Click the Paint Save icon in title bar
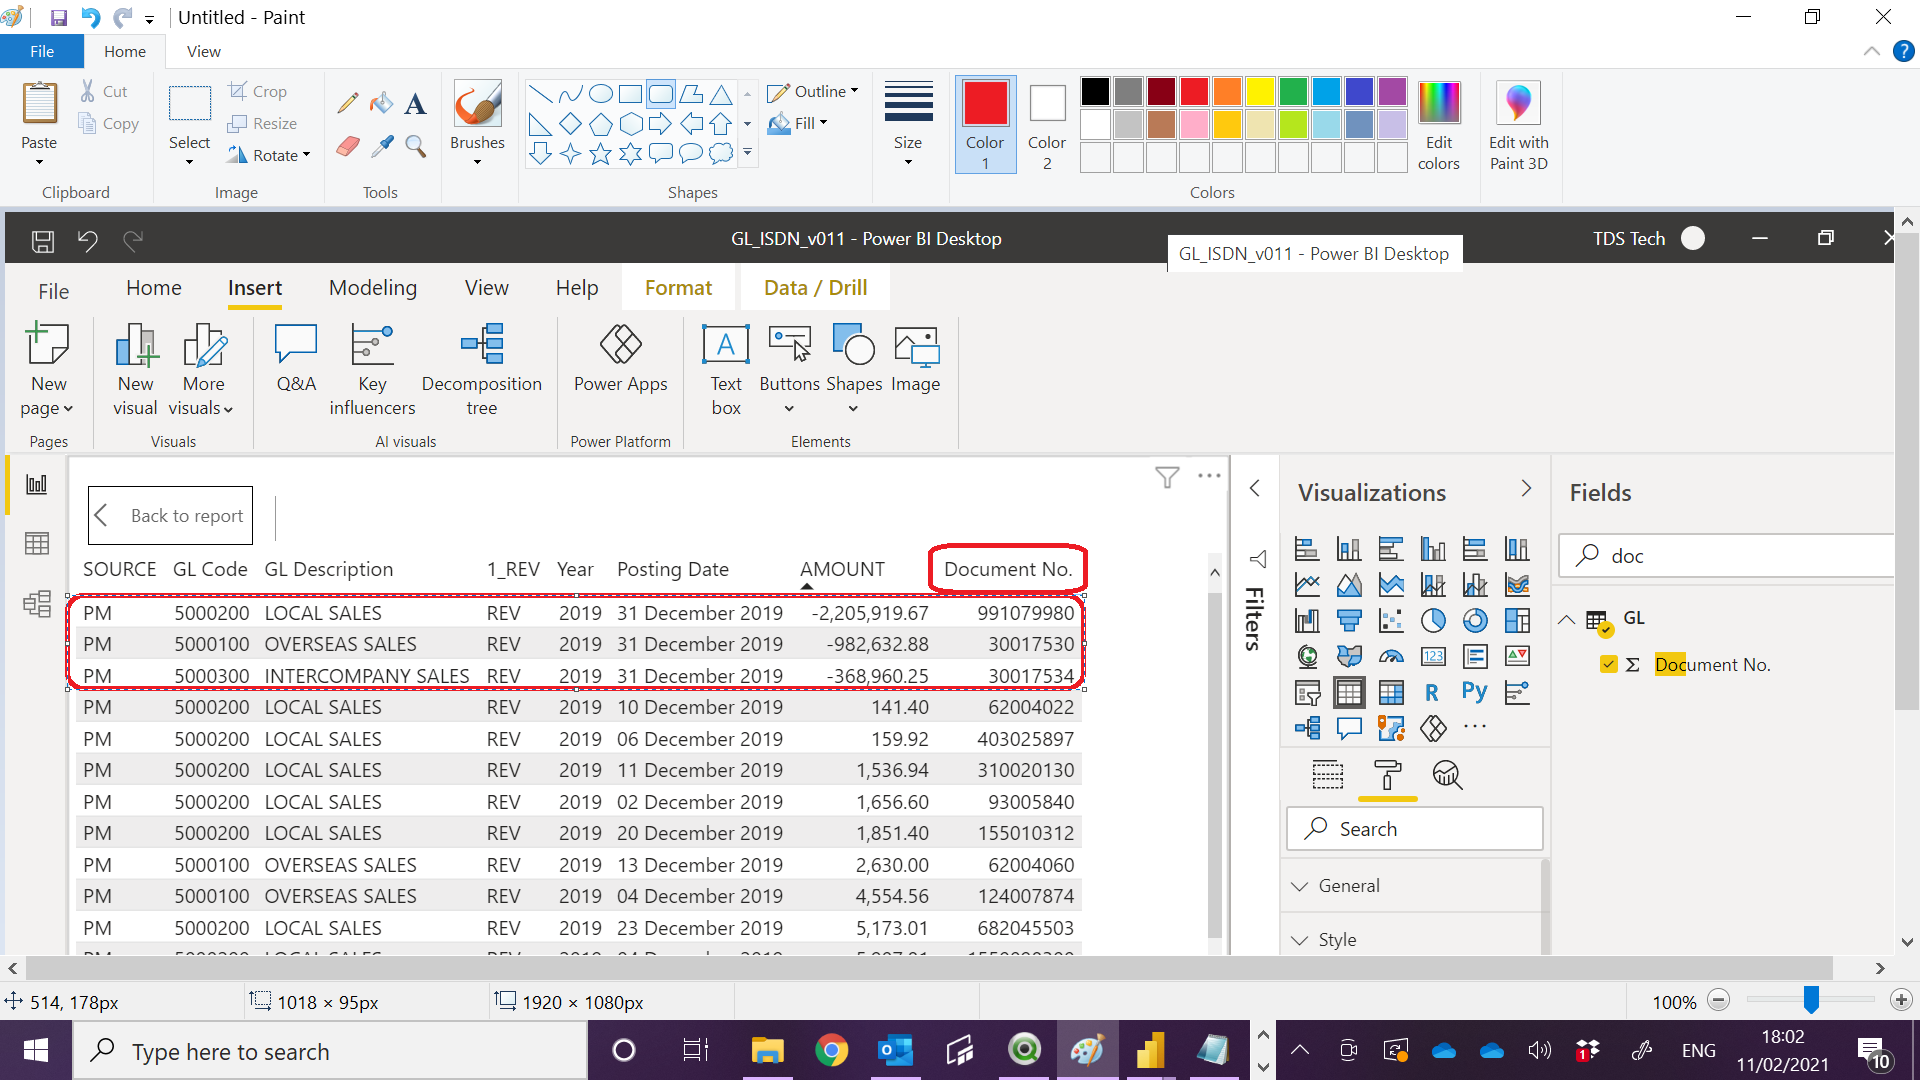 (59, 17)
